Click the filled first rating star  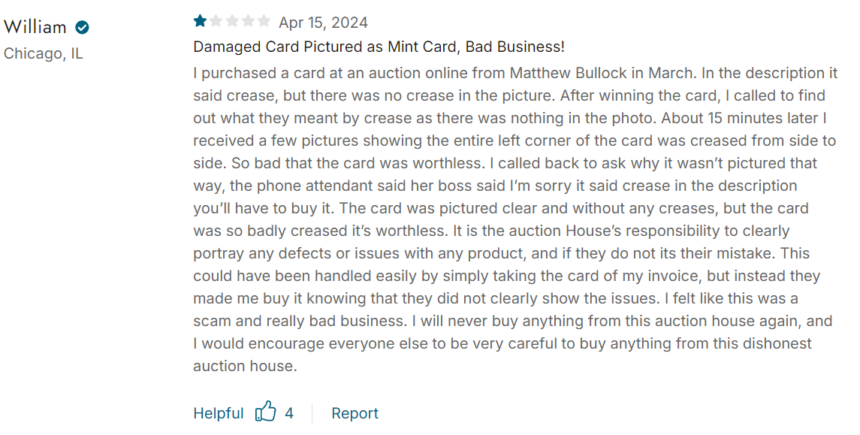[200, 21]
